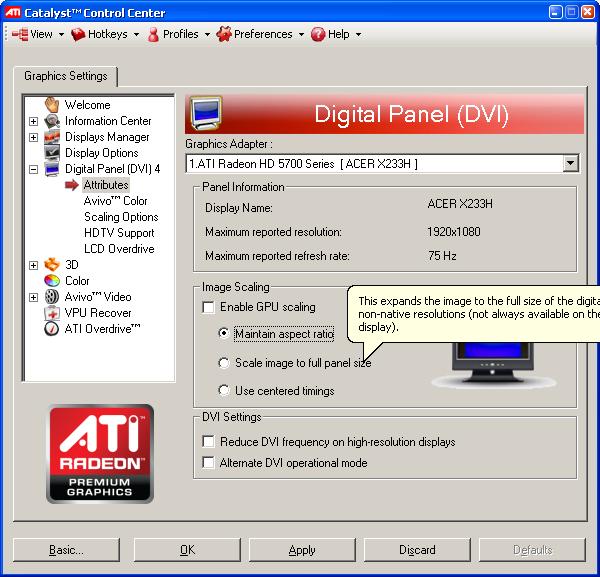Image resolution: width=600 pixels, height=577 pixels.
Task: Select ATI Overdrive tree item
Action: 102,329
